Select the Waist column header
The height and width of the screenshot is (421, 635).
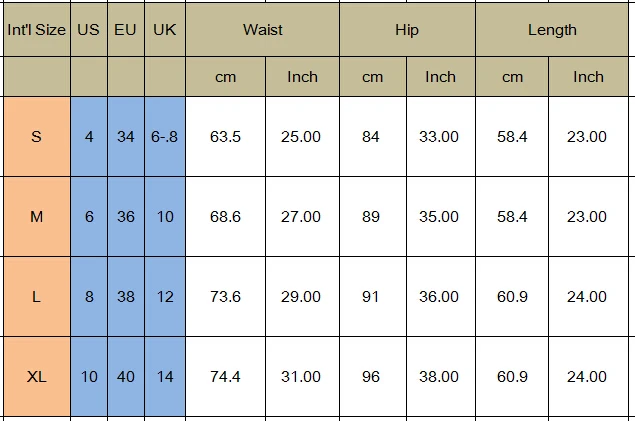pyautogui.click(x=262, y=30)
